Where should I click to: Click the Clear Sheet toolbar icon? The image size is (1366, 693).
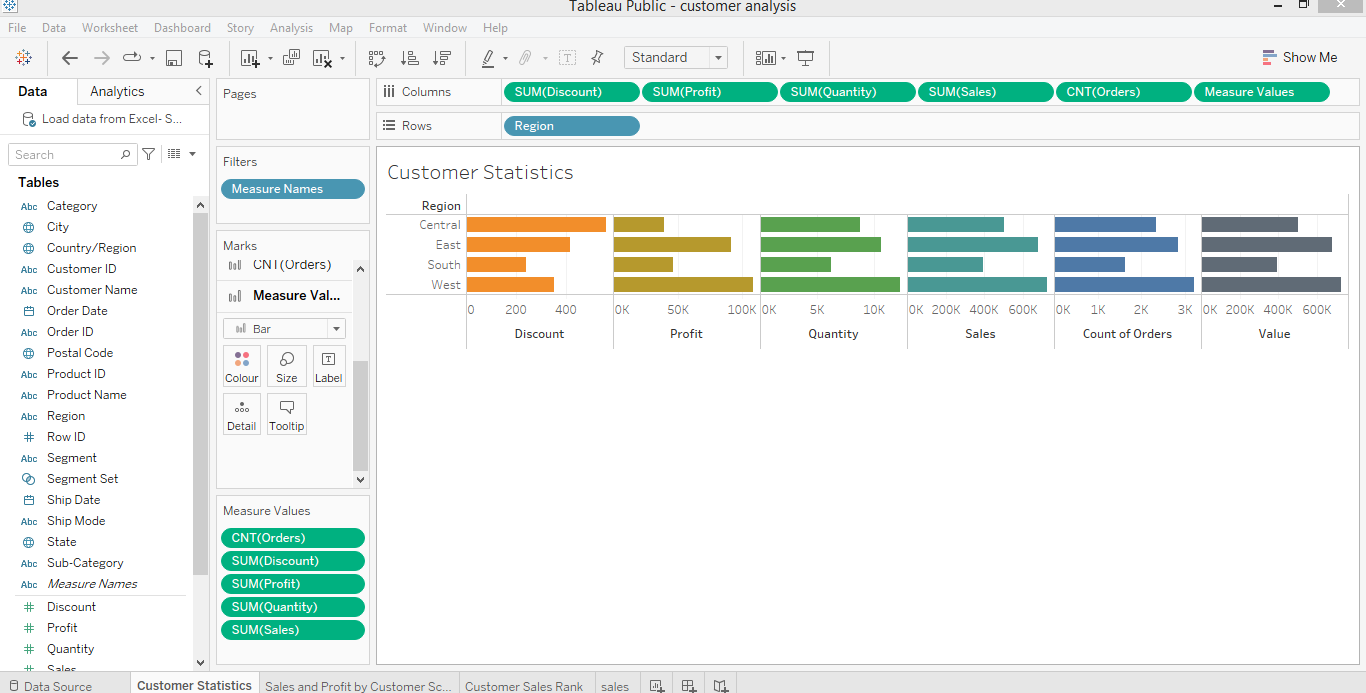(320, 58)
